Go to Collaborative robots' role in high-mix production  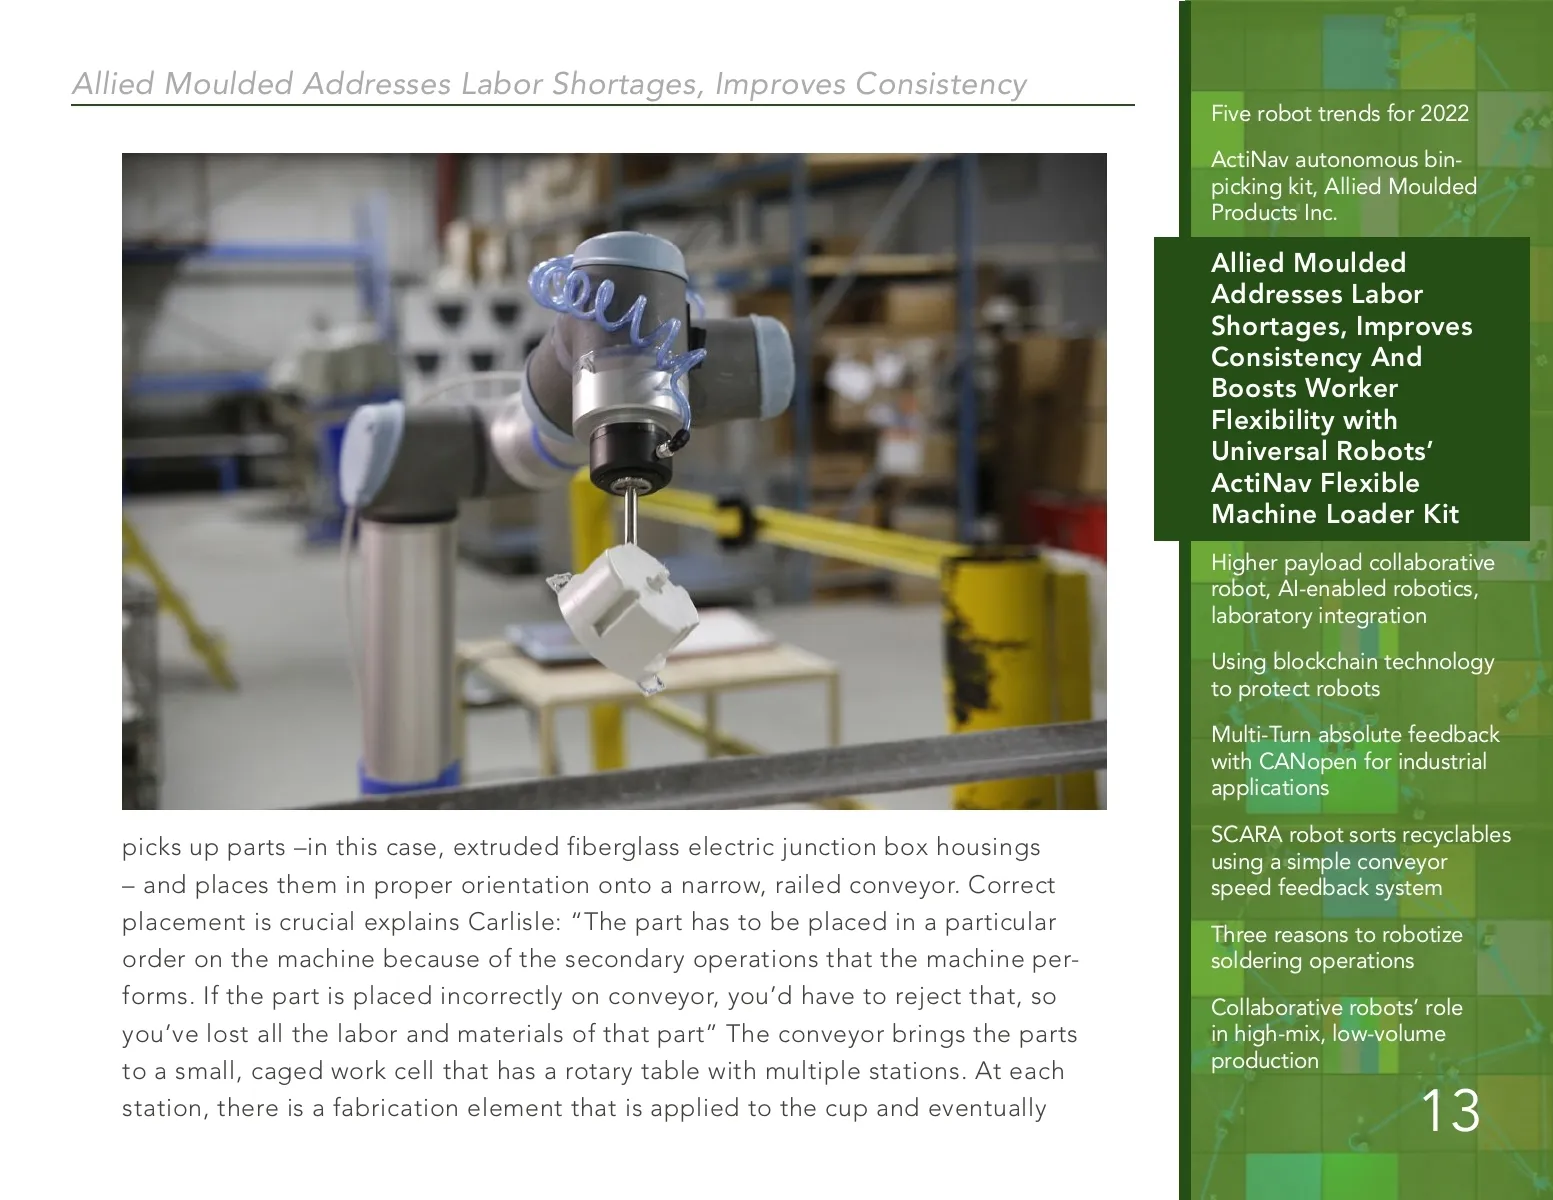coord(1336,1034)
